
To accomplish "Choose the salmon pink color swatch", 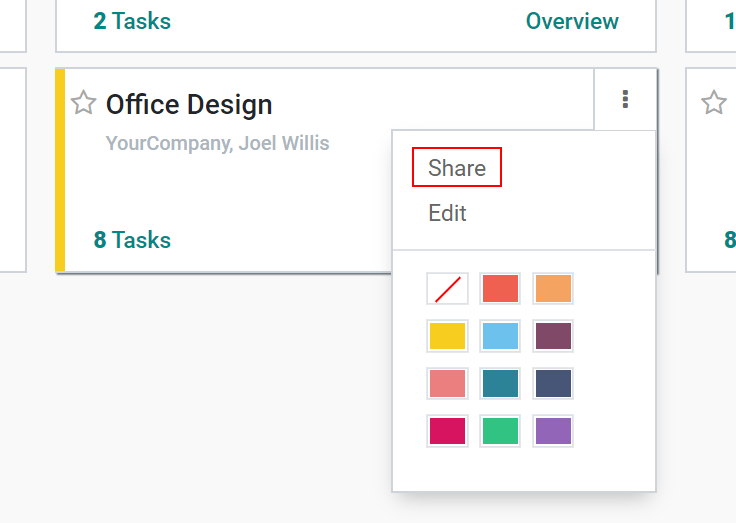I will click(447, 383).
